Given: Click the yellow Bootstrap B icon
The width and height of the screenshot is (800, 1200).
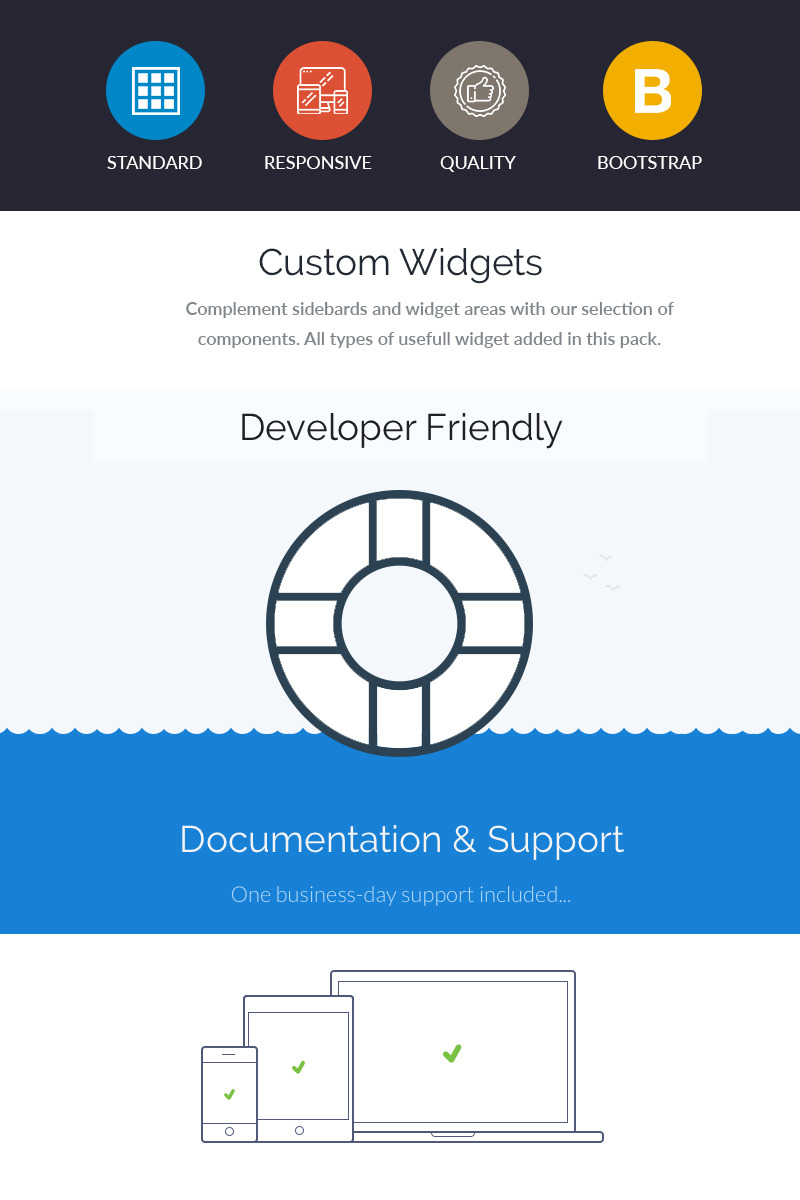Looking at the screenshot, I should click(652, 91).
